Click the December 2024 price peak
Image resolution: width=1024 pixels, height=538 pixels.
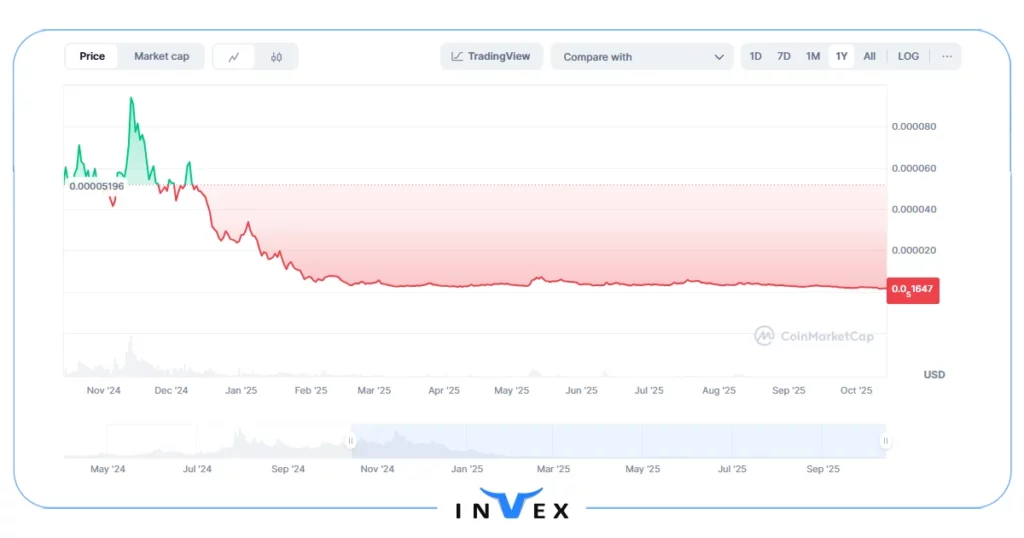coord(131,98)
